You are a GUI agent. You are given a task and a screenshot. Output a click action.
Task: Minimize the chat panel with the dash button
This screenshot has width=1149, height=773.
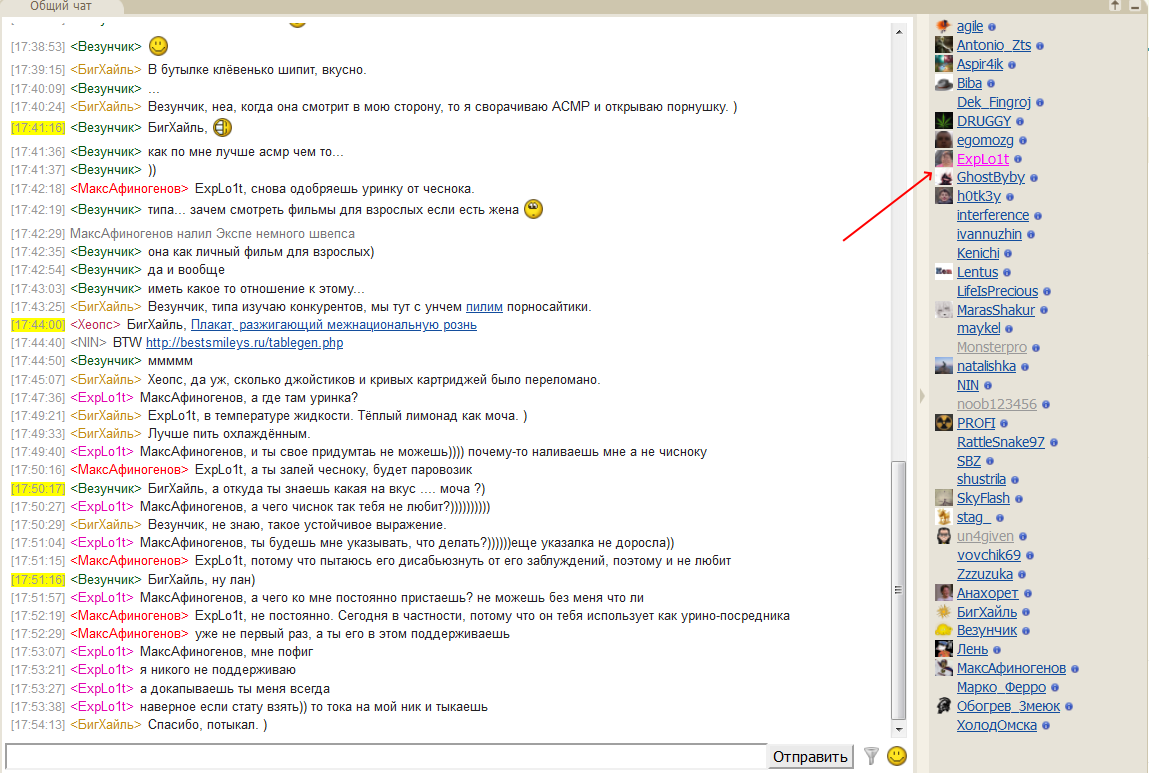pyautogui.click(x=1135, y=6)
